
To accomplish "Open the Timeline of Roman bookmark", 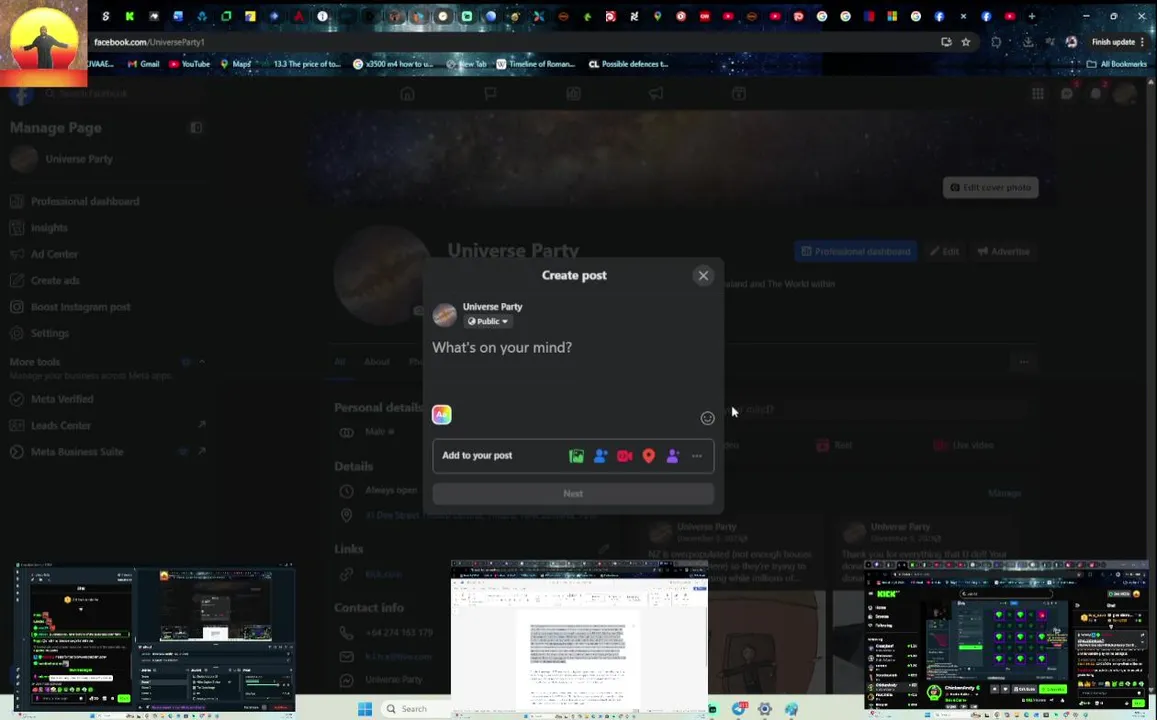I will click(x=535, y=64).
